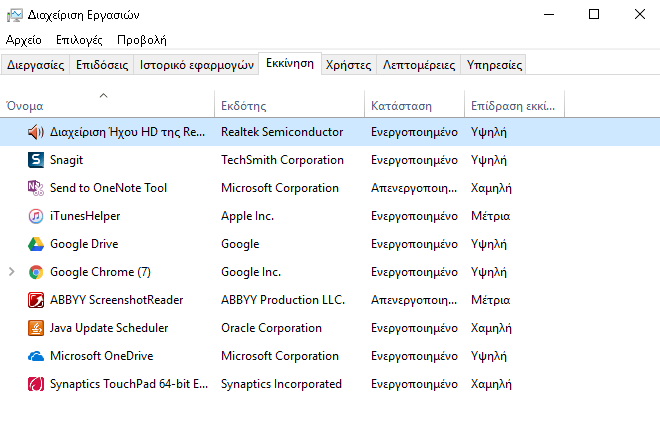Click the Snagit app icon
The image size is (660, 433).
(36, 160)
